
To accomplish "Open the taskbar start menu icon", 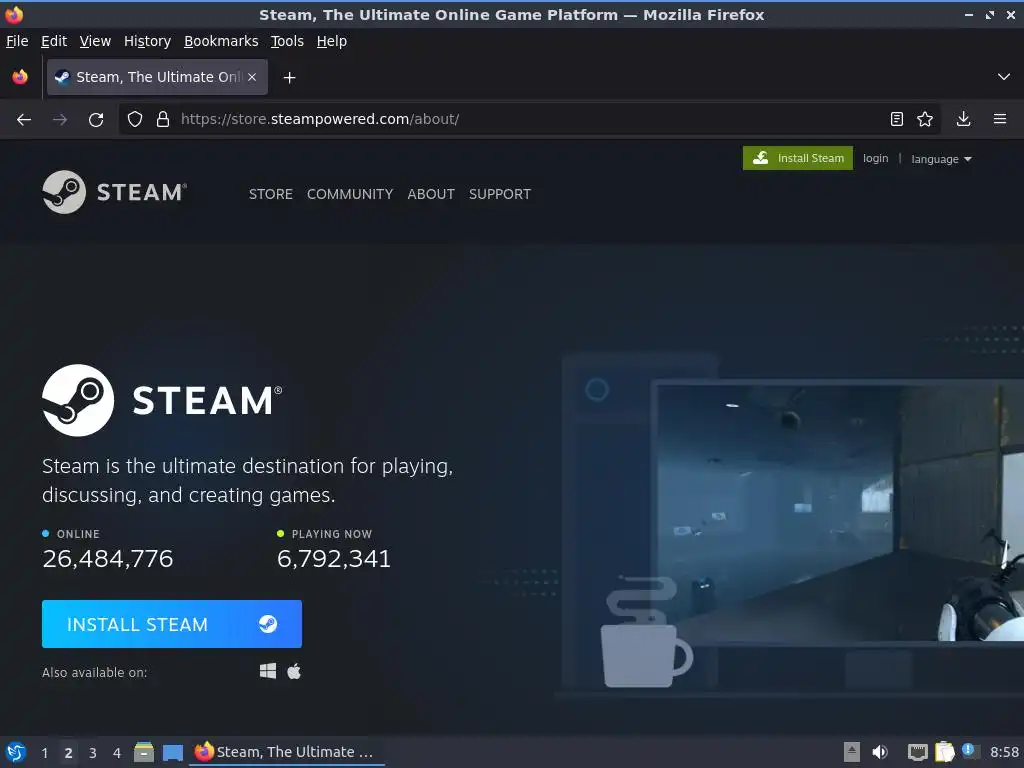I will (16, 752).
